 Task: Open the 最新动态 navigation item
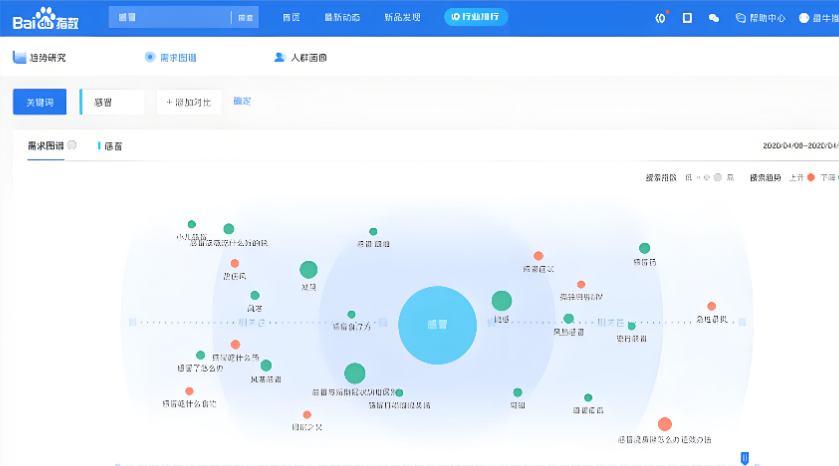[x=342, y=17]
